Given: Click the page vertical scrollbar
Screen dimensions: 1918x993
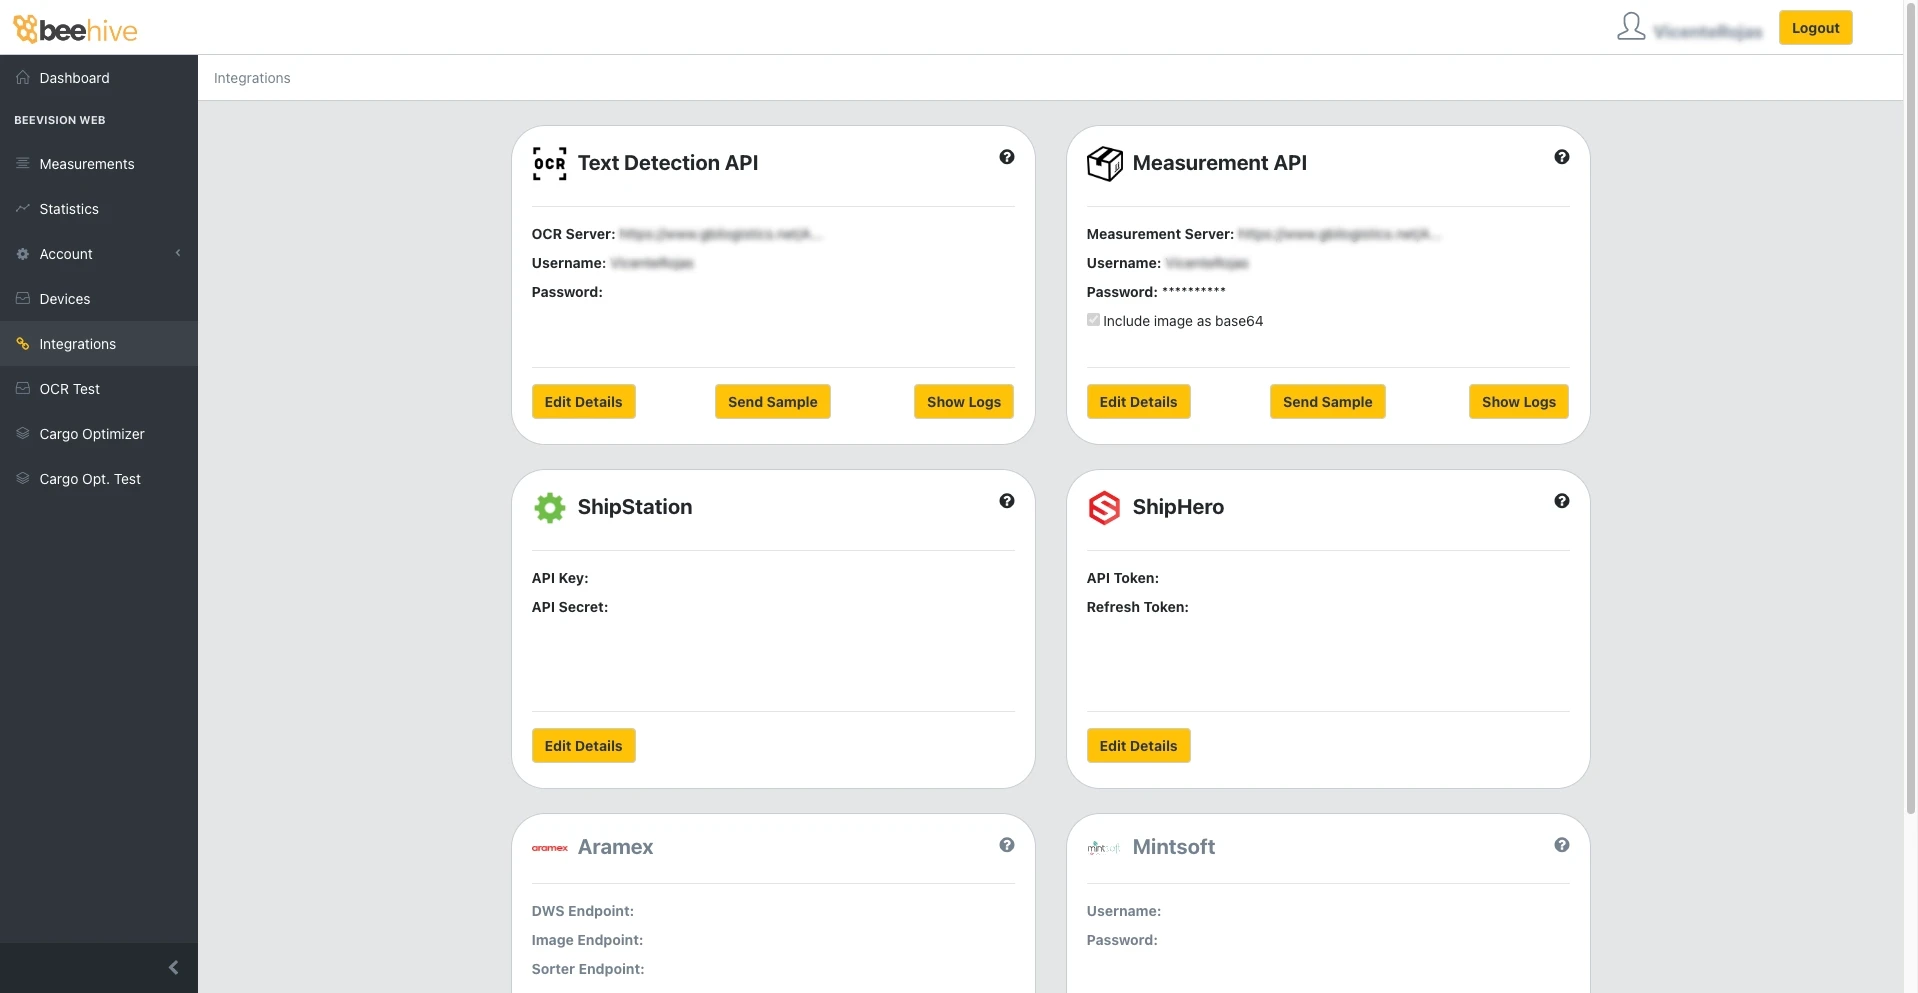Looking at the screenshot, I should 1910,400.
